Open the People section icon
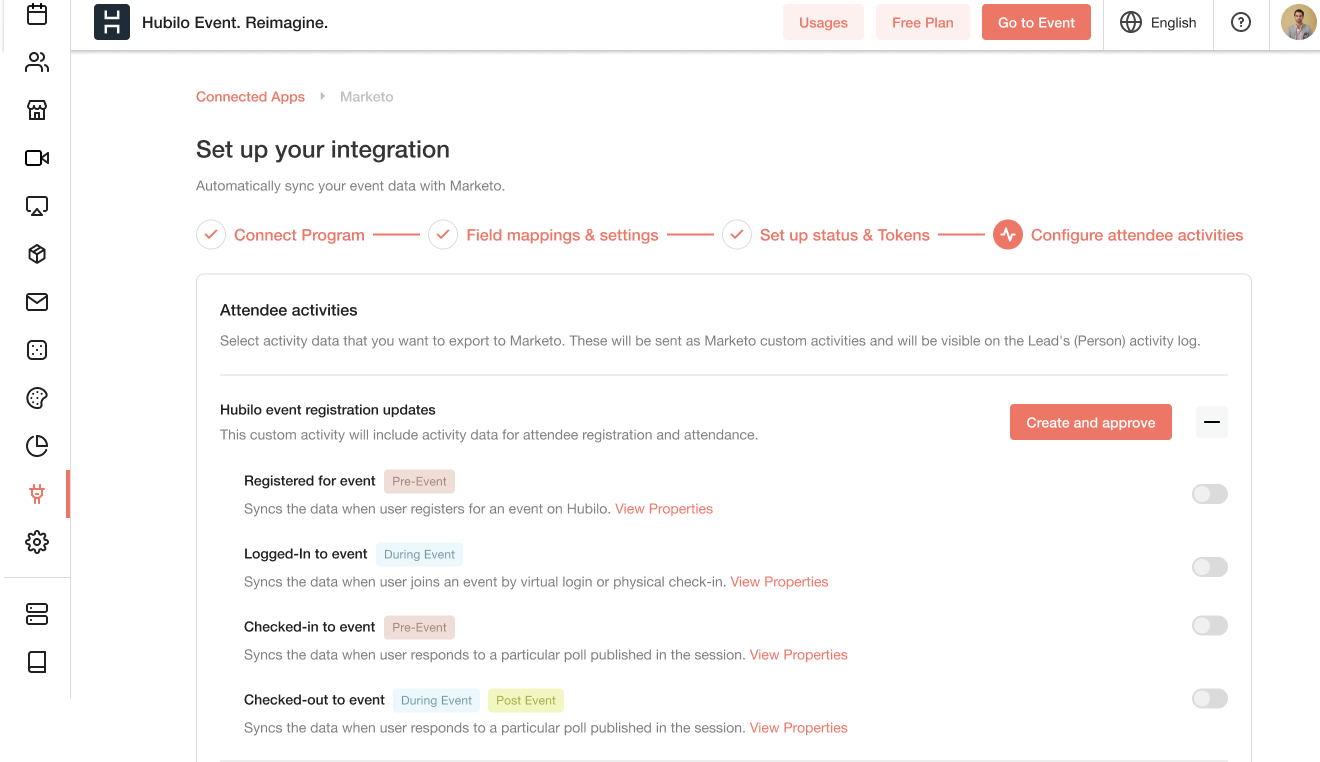The width and height of the screenshot is (1320, 762). 37,62
